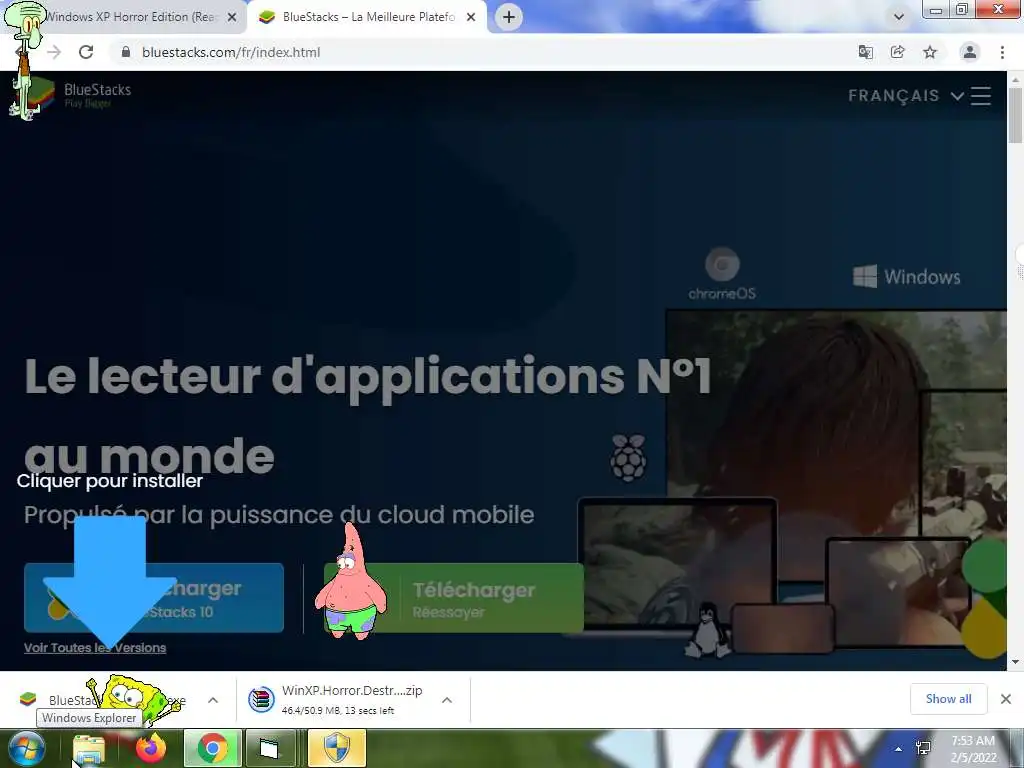Open the FRANÇAIS language dropdown

coord(906,96)
